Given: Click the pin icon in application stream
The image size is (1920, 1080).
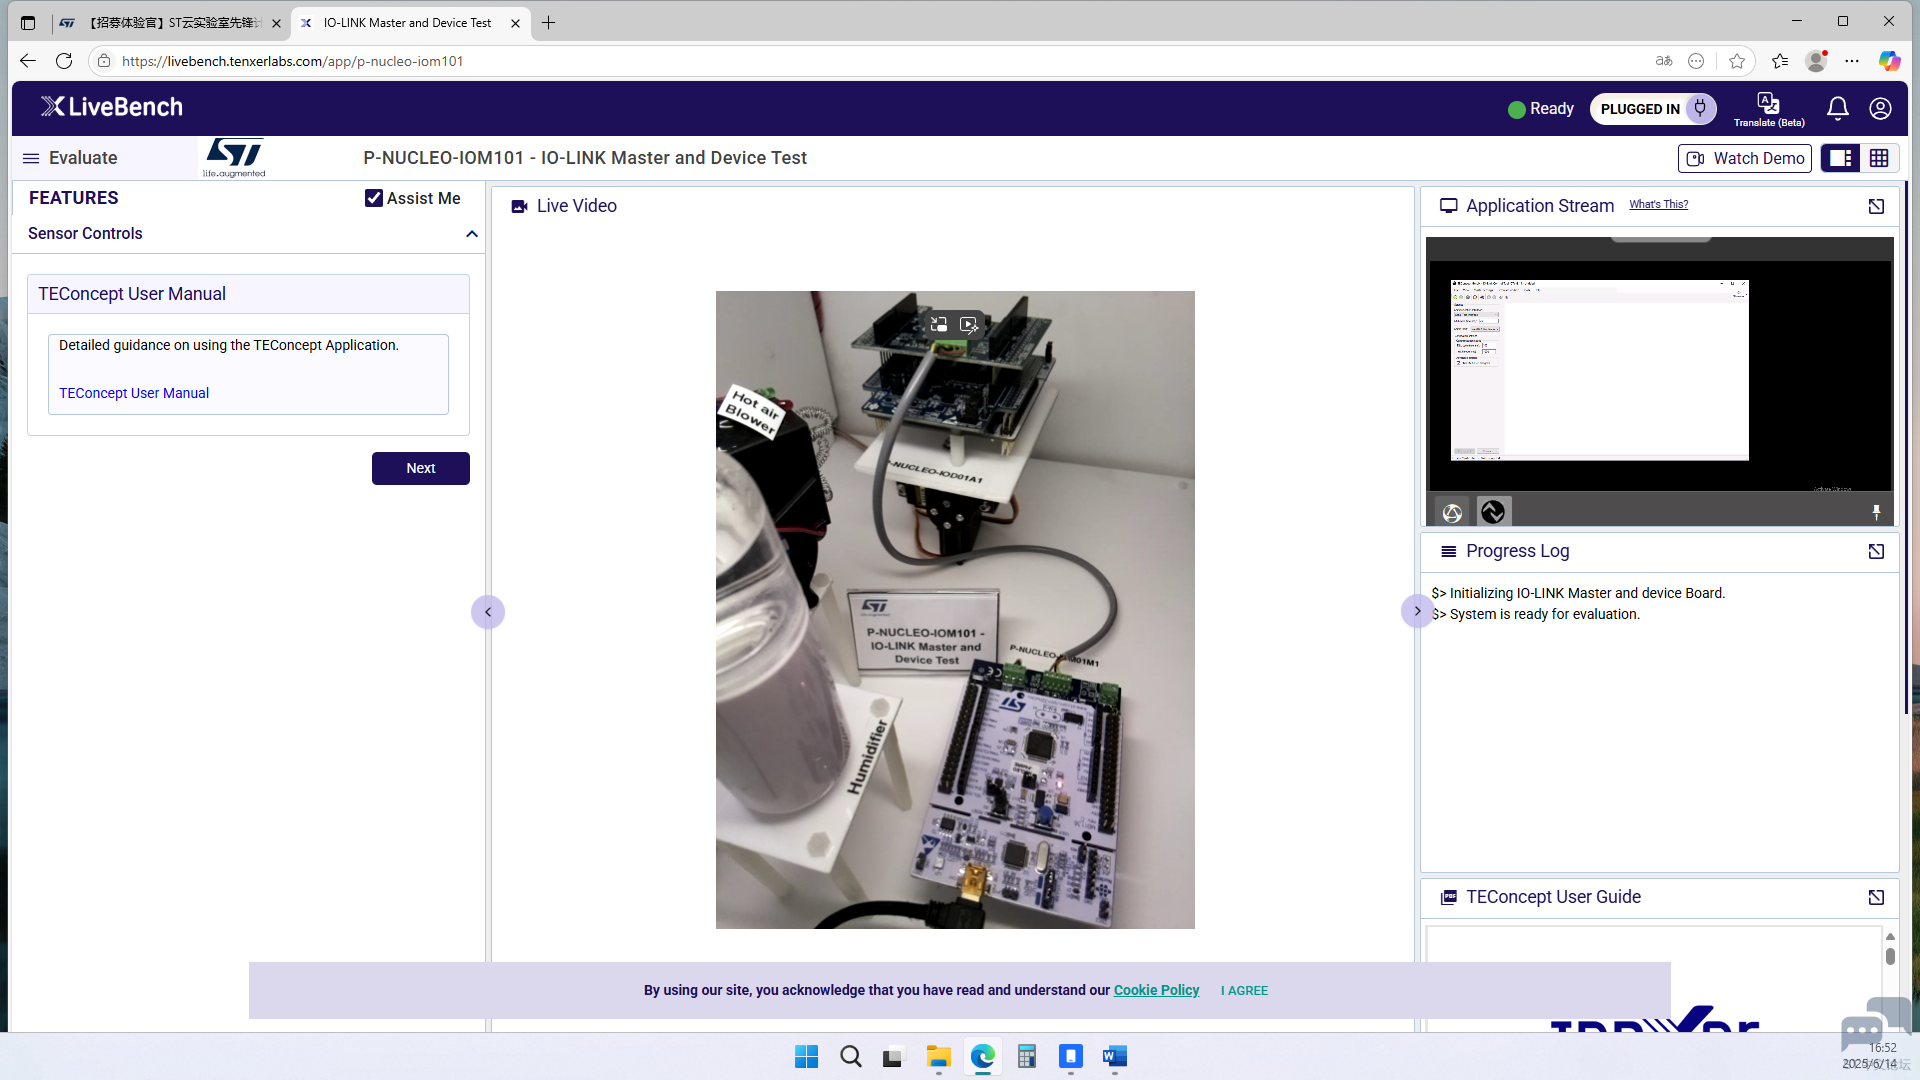Looking at the screenshot, I should pos(1876,512).
